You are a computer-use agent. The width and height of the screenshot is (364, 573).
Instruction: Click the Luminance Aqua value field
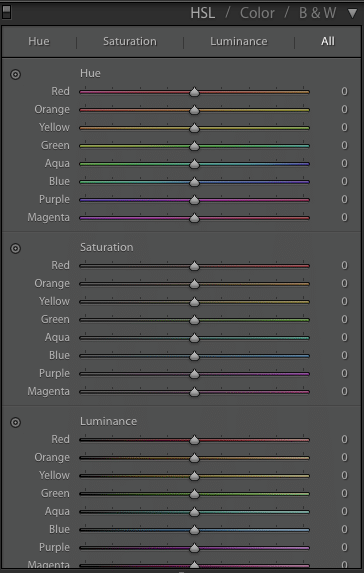(344, 511)
